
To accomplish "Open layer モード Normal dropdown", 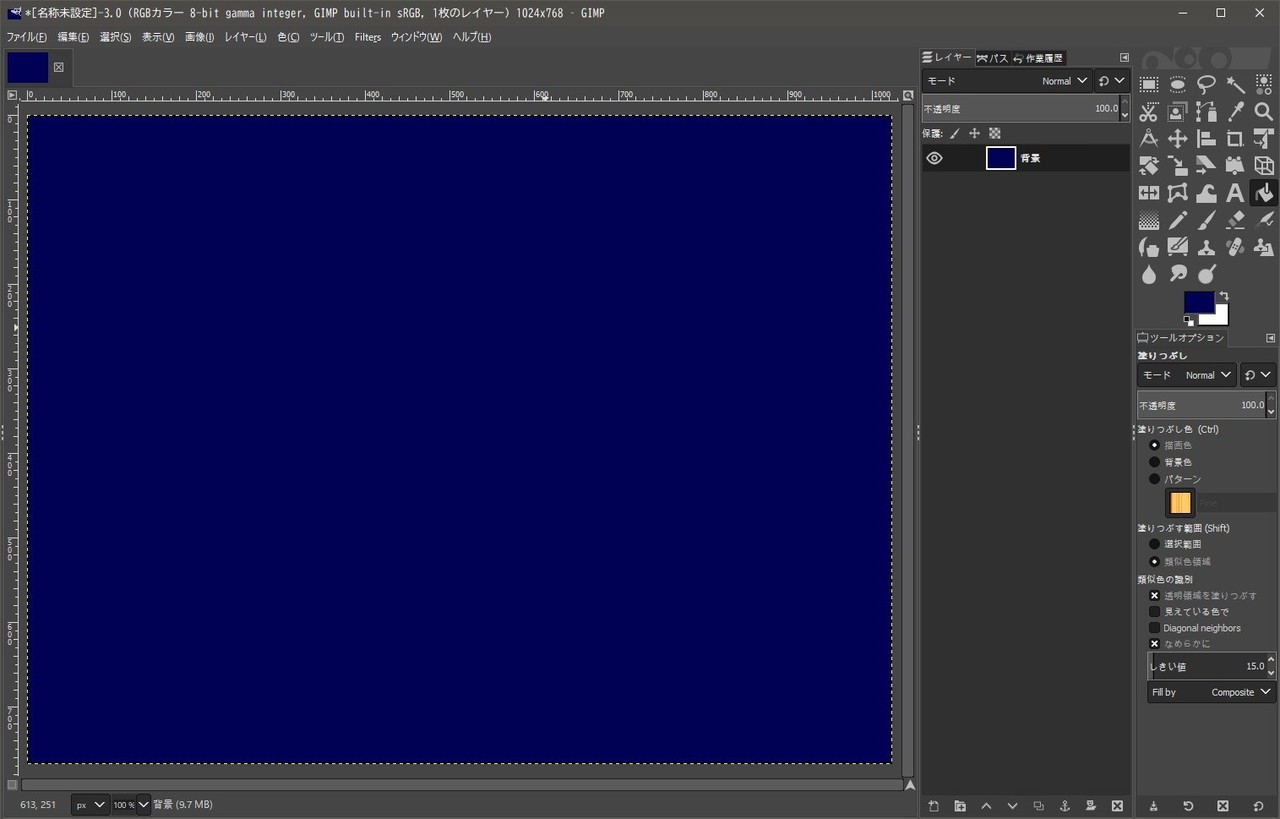I will point(1006,81).
